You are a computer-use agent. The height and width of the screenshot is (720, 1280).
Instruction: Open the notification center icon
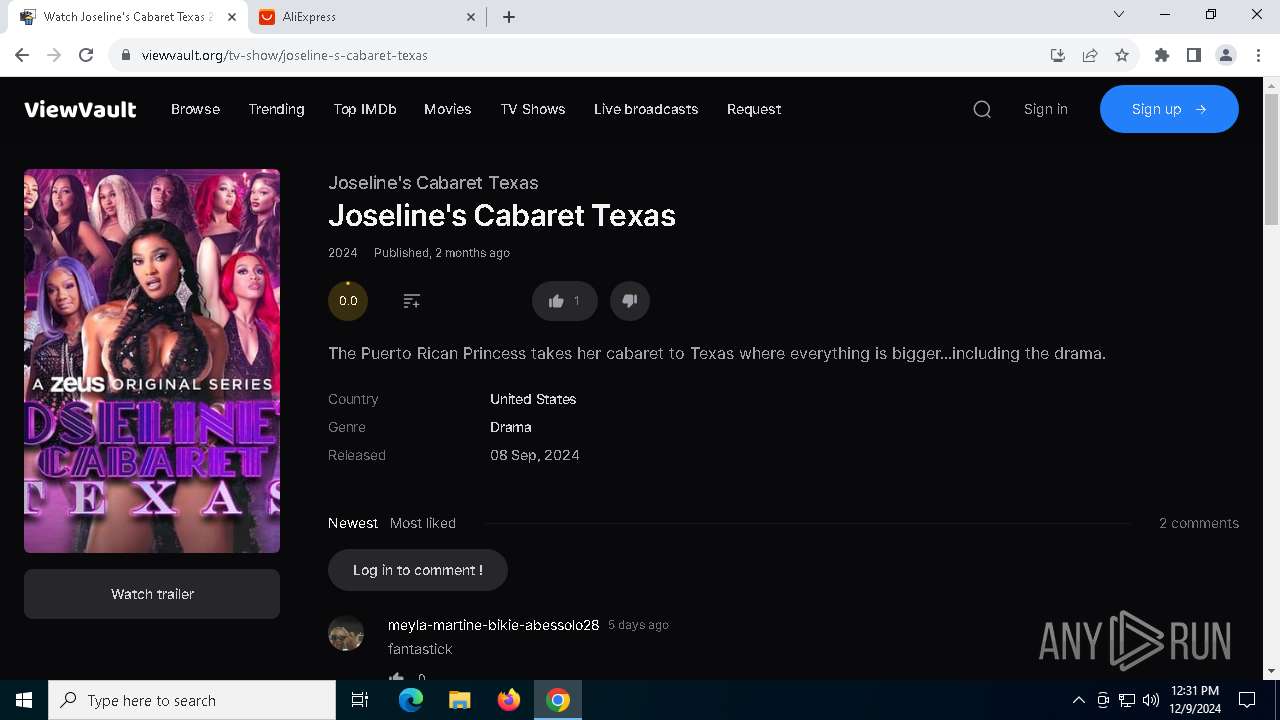[x=1247, y=700]
